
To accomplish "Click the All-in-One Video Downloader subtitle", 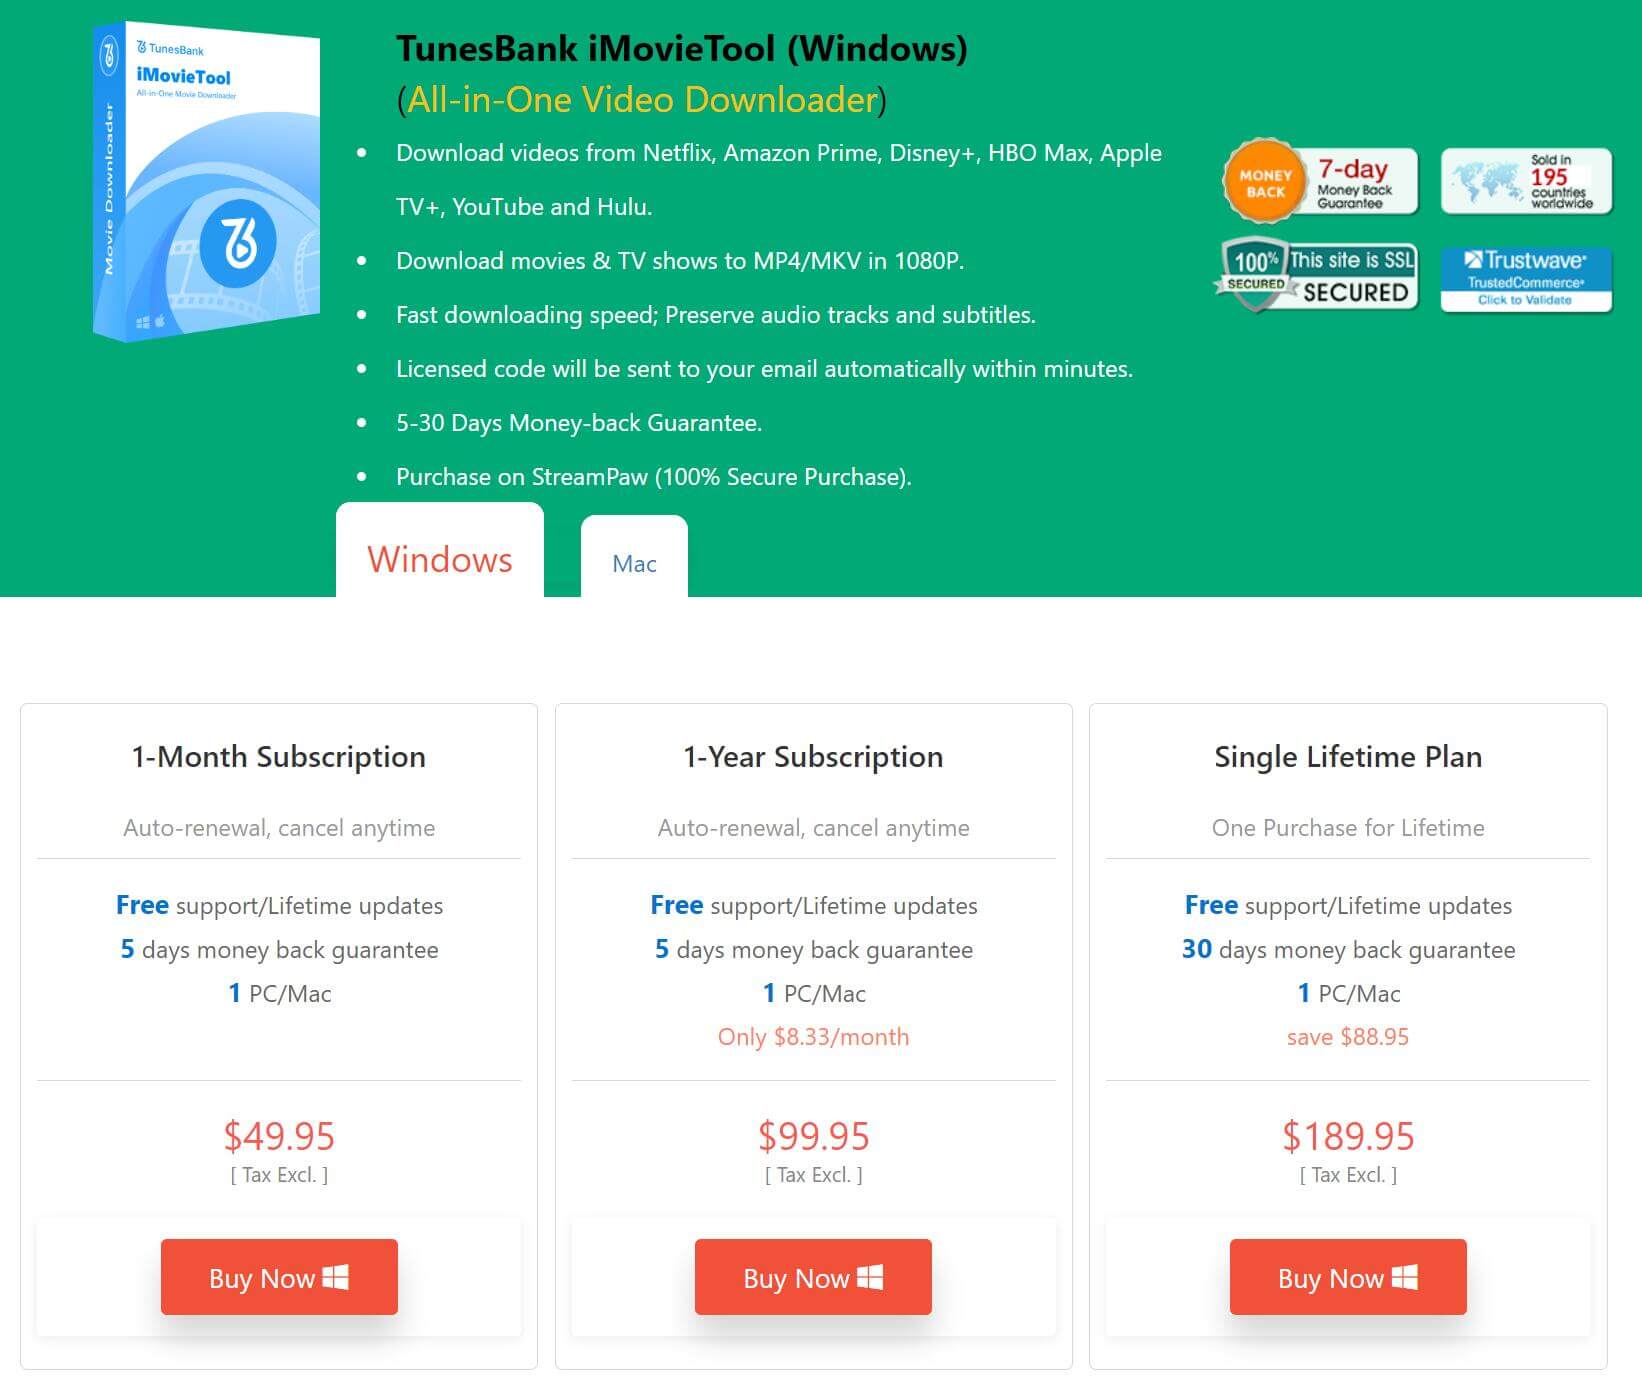I will [642, 100].
